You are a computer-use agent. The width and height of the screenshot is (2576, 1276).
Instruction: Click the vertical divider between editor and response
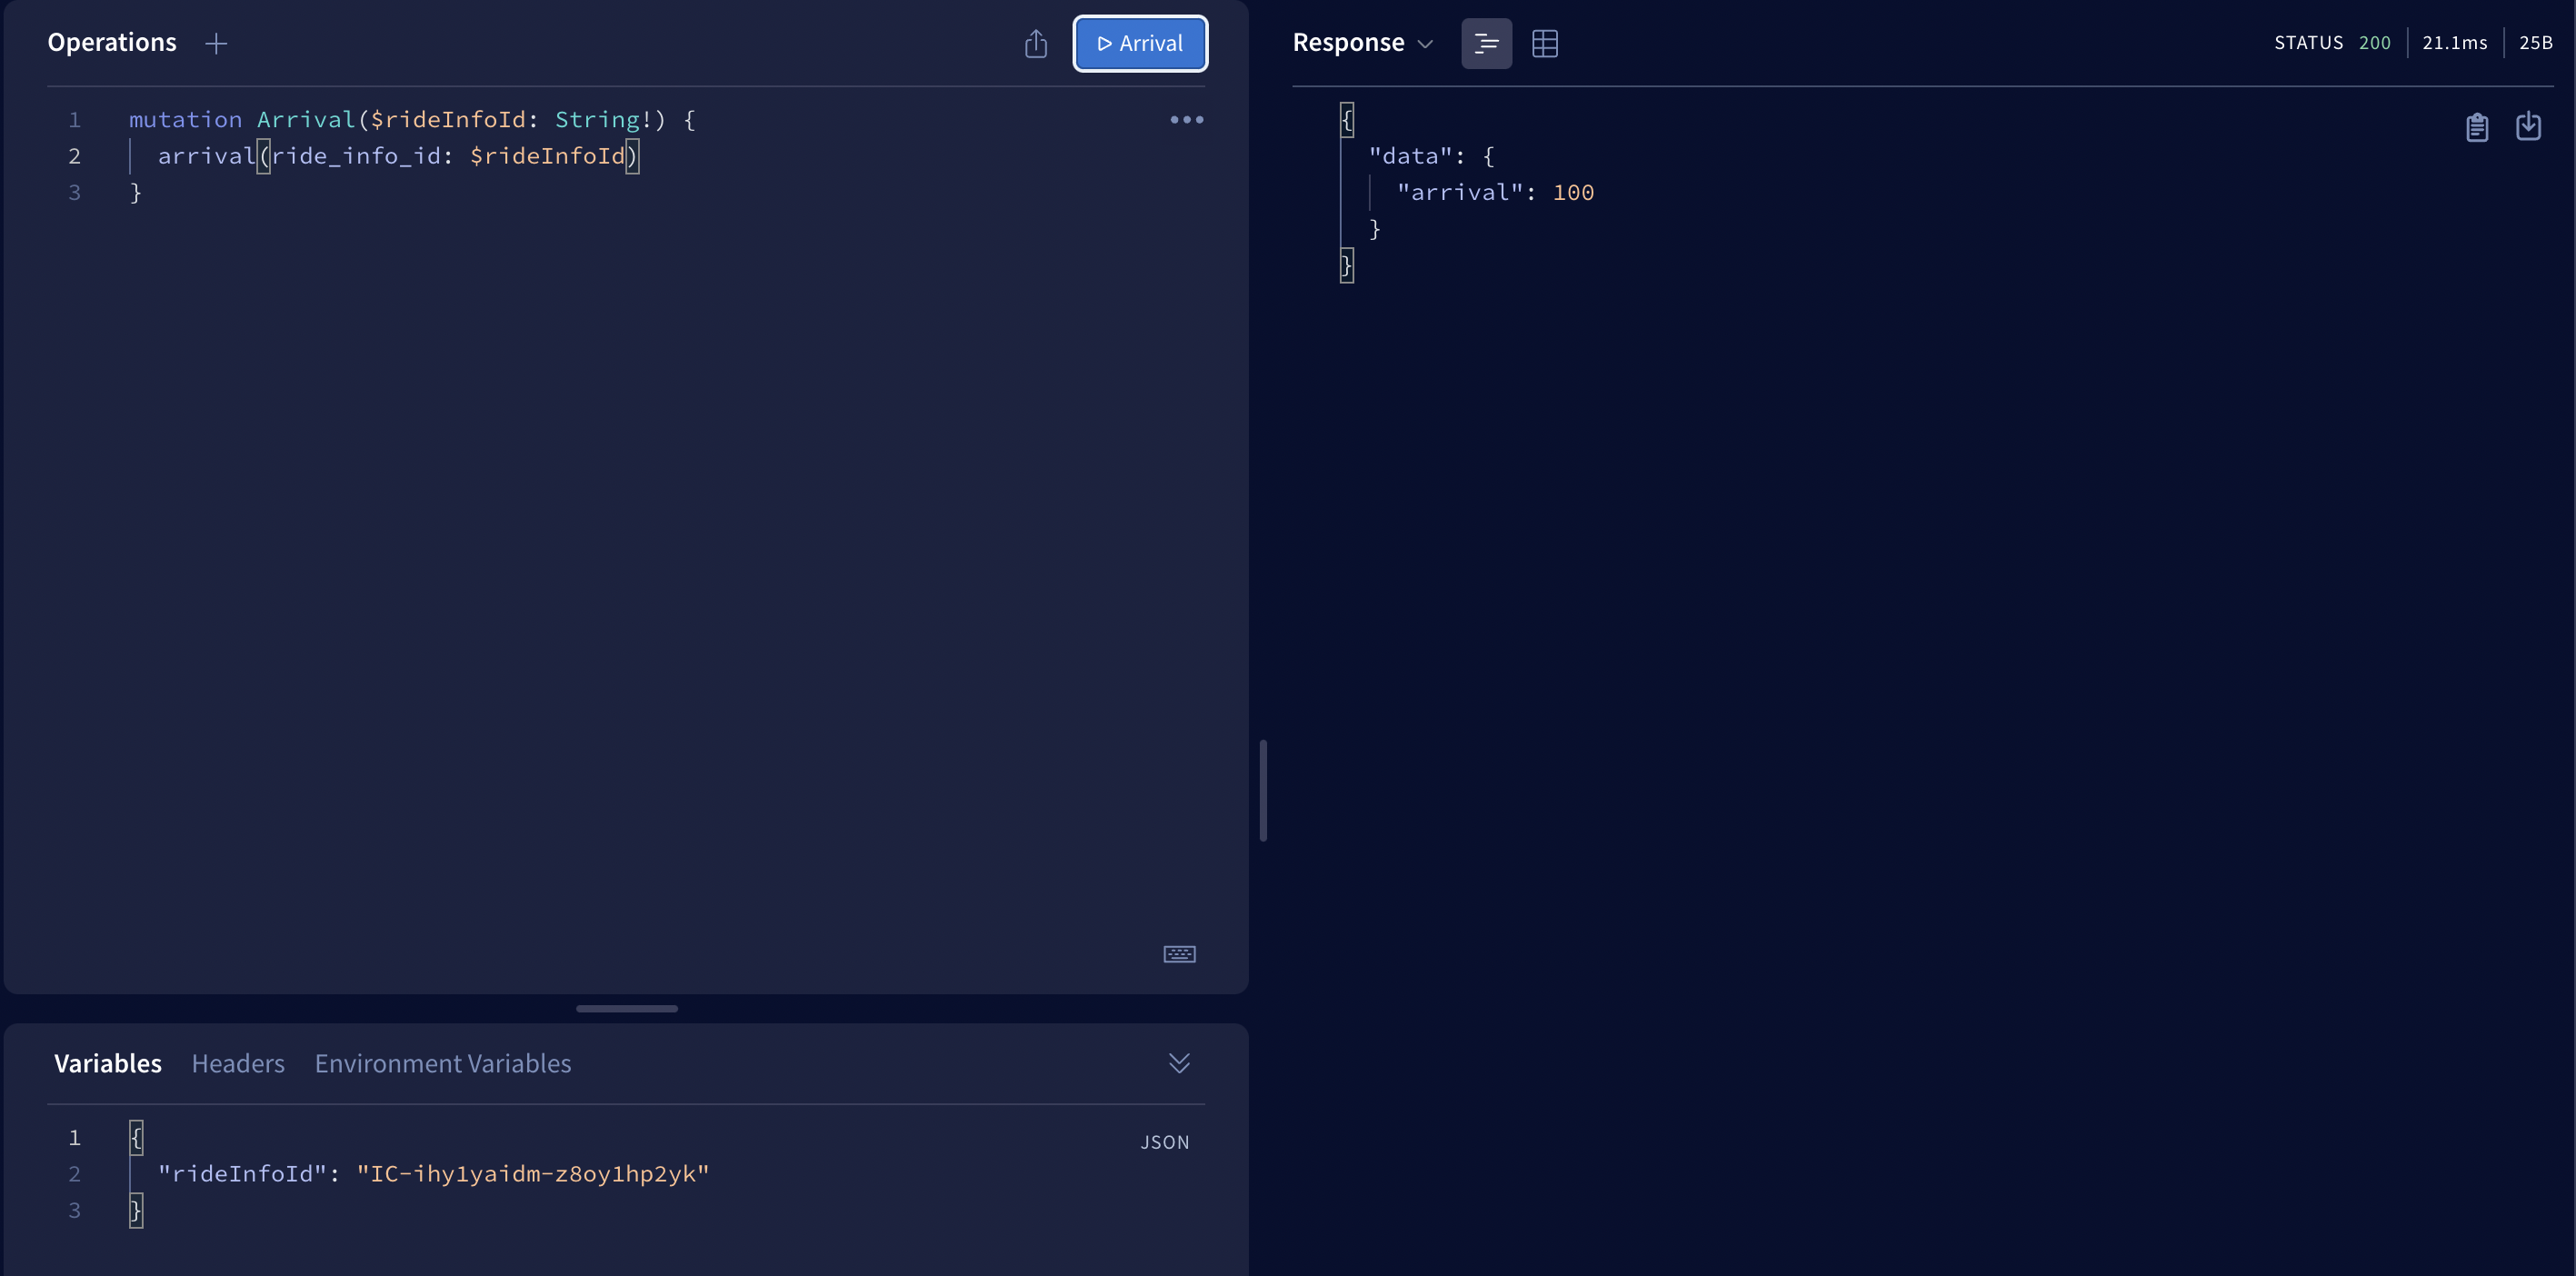(x=1263, y=790)
